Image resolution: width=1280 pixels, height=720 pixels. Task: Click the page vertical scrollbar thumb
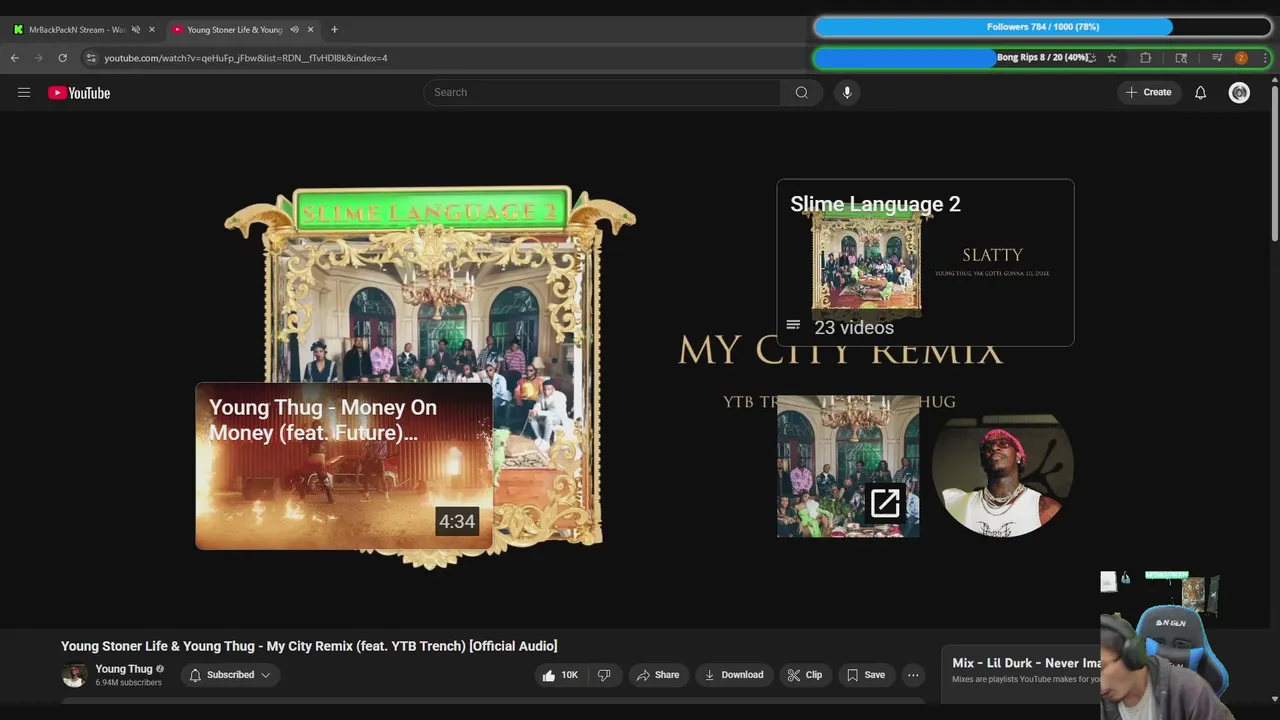[x=1274, y=164]
